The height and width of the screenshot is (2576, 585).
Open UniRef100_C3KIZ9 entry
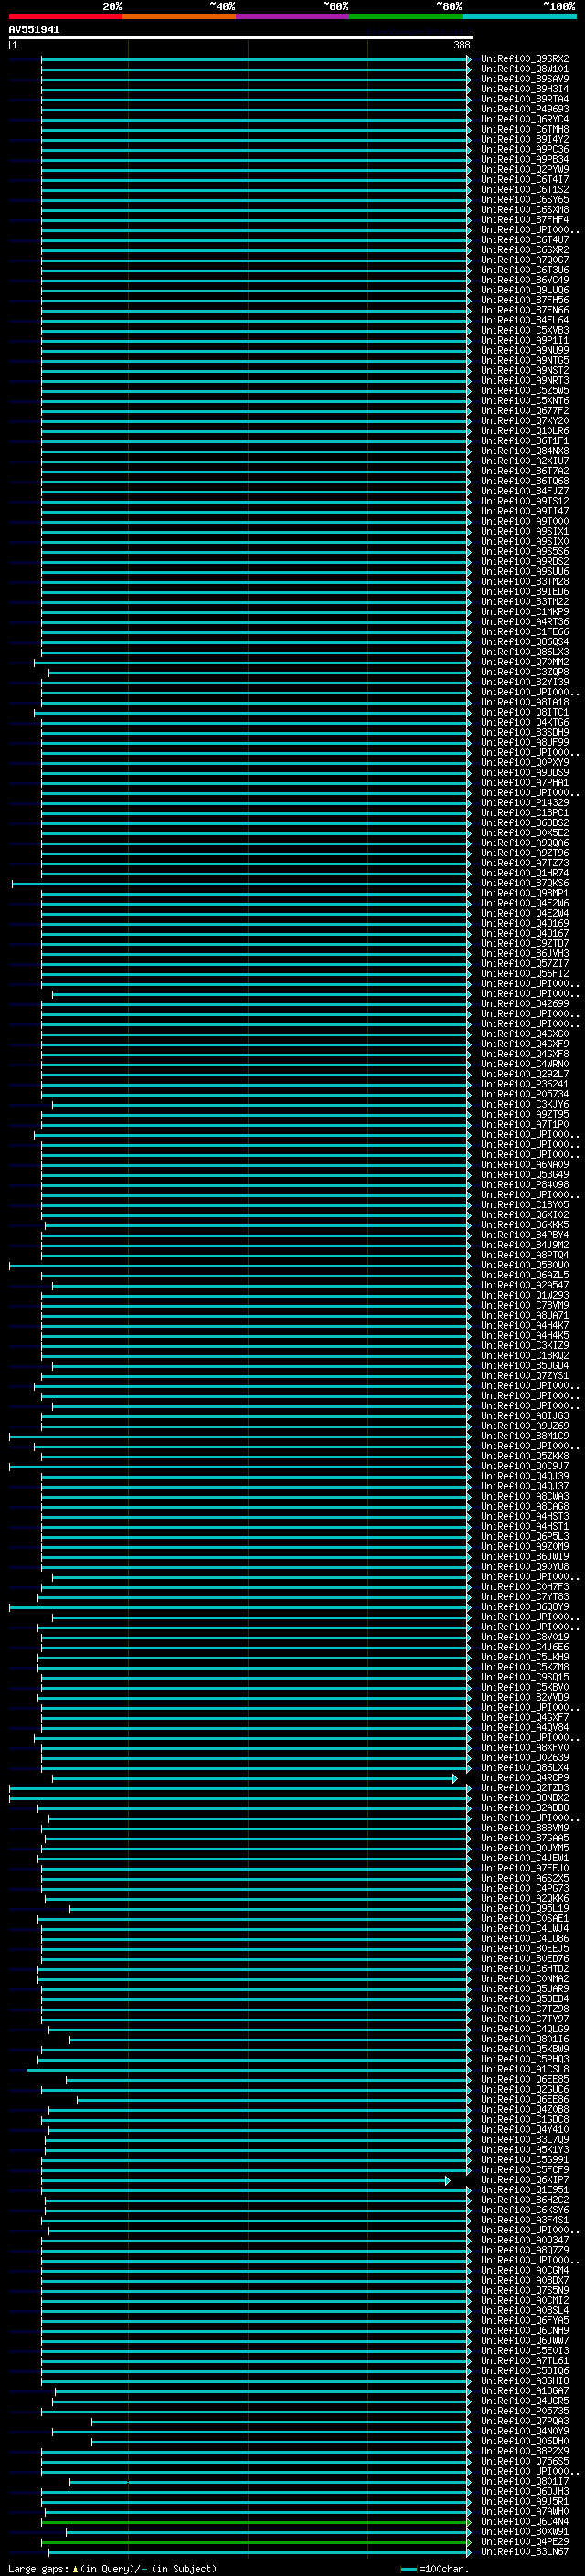(x=525, y=1345)
